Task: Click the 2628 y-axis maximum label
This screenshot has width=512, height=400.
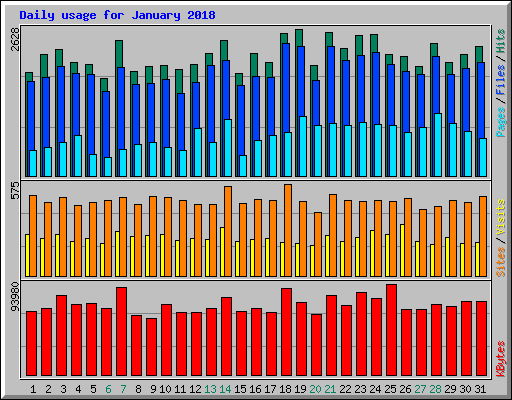Action: click(x=15, y=39)
